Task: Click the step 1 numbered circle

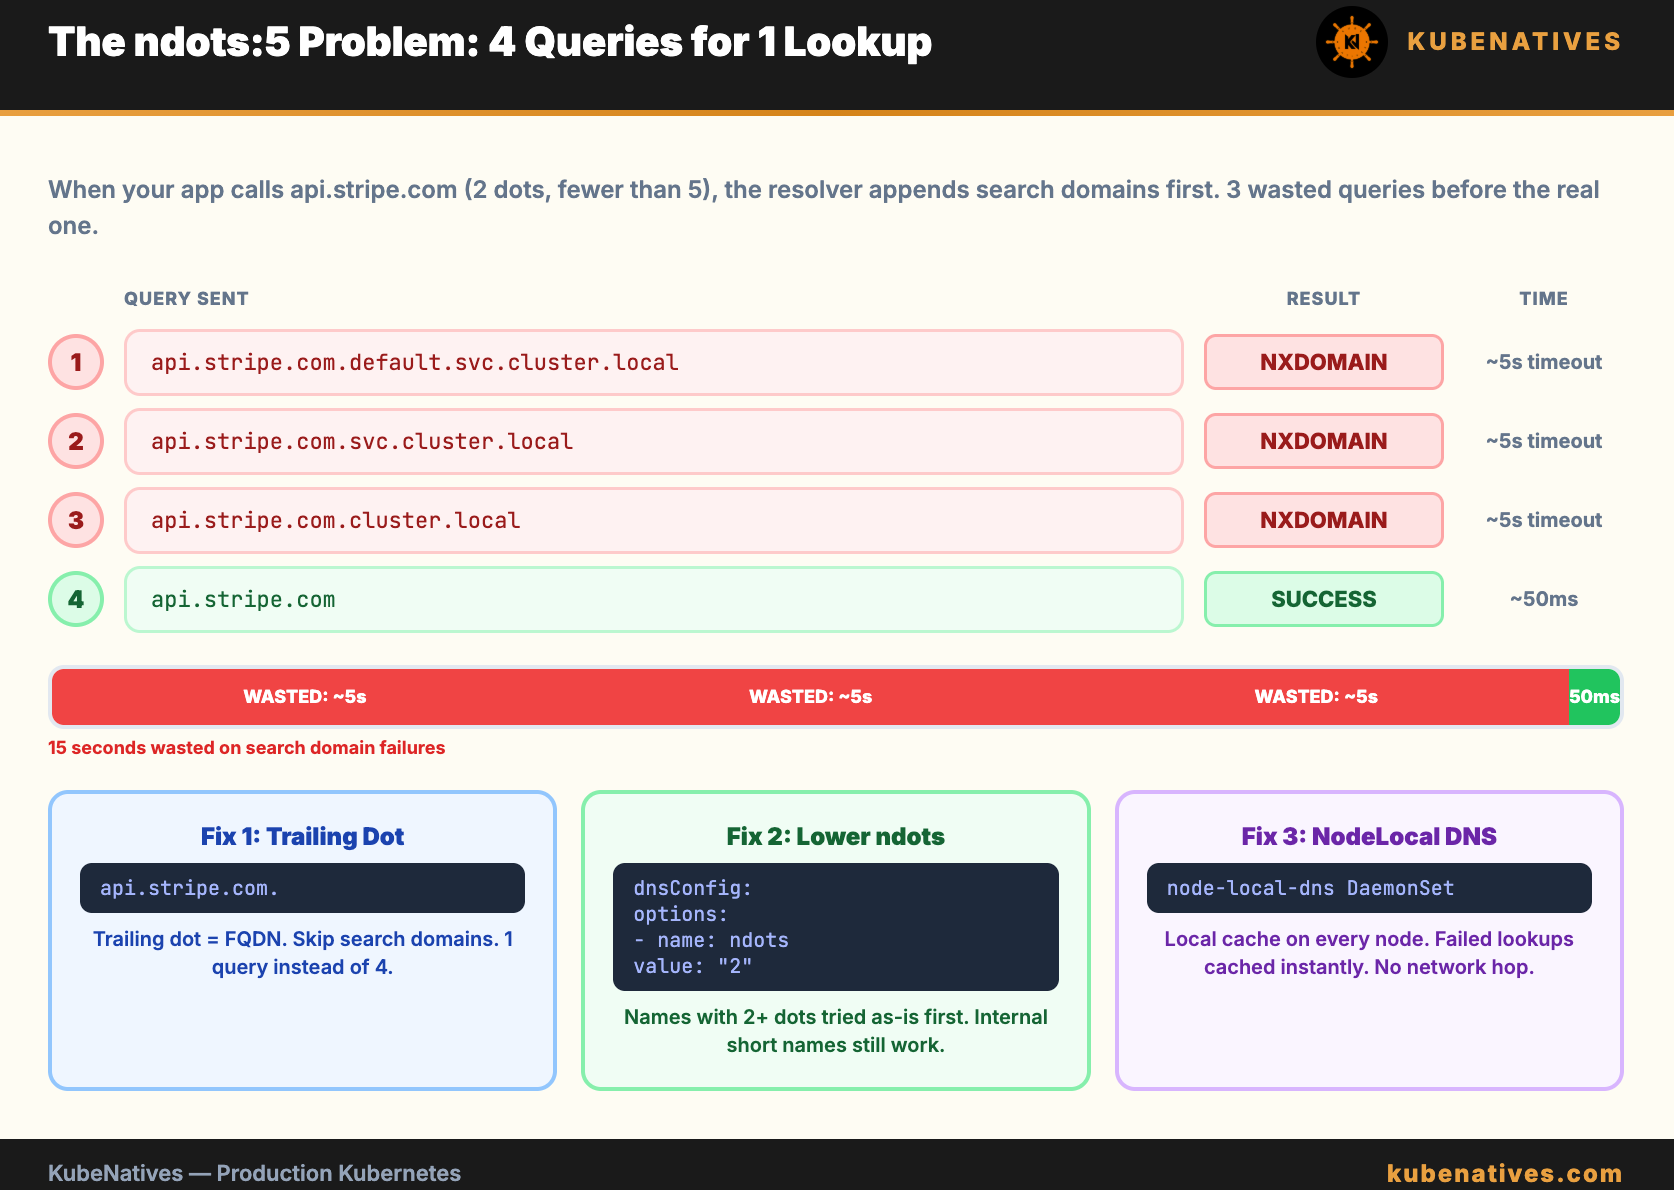Action: click(76, 362)
